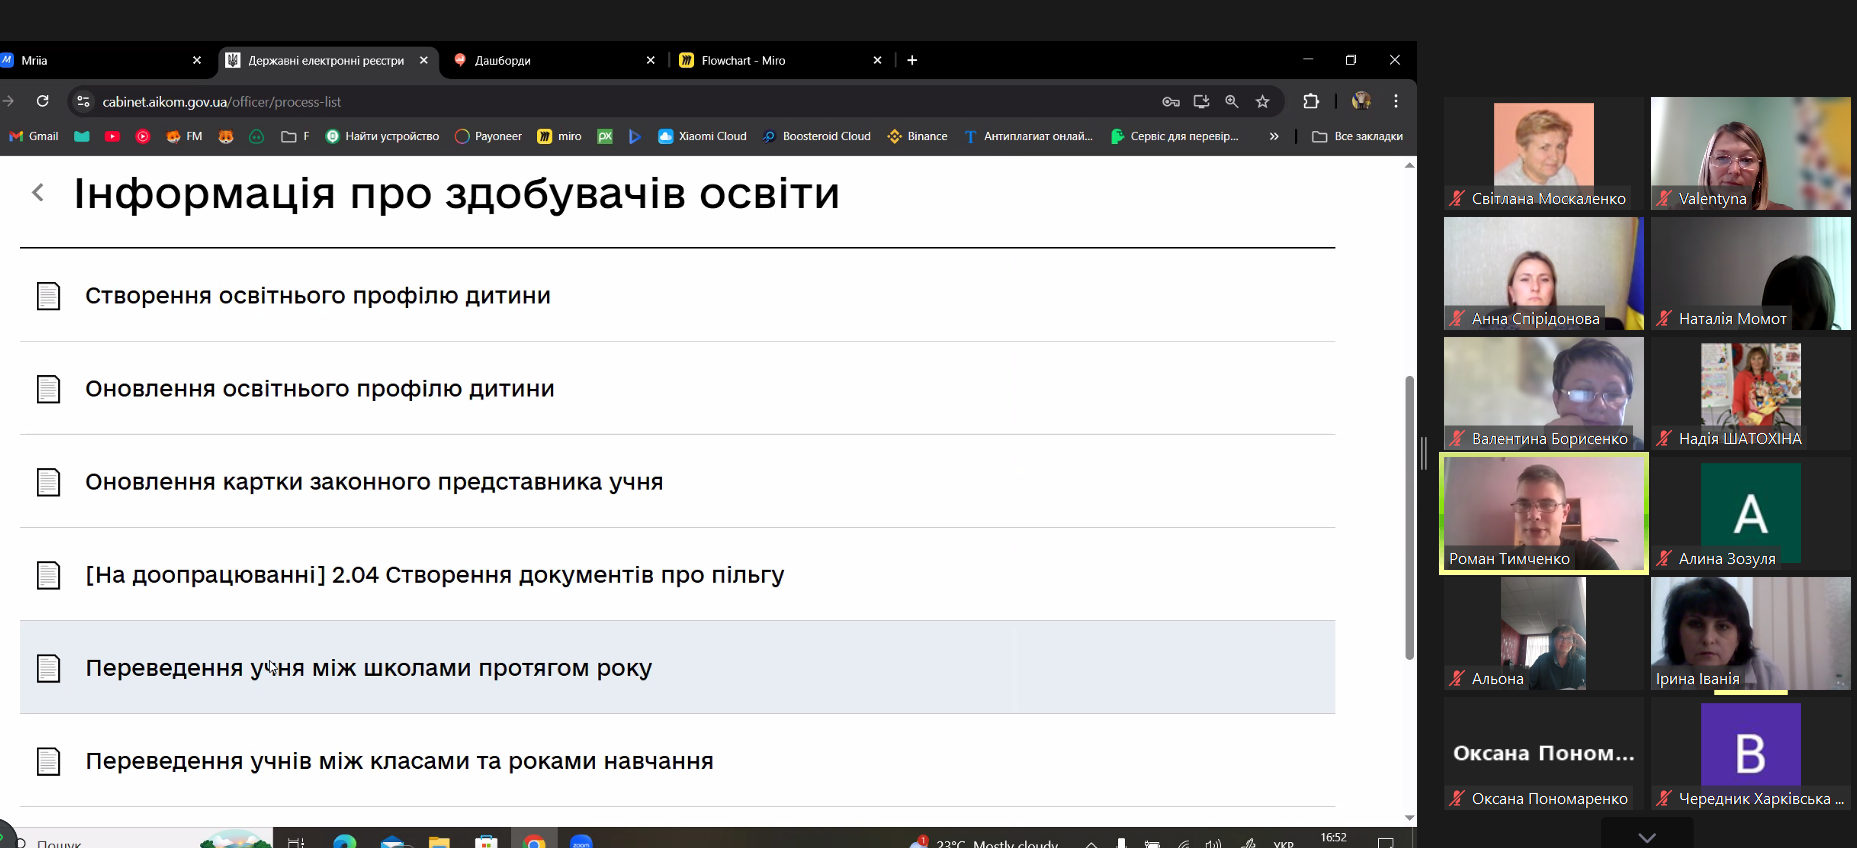Open 'Створення освітнього профілю дитини' process

[x=318, y=296]
